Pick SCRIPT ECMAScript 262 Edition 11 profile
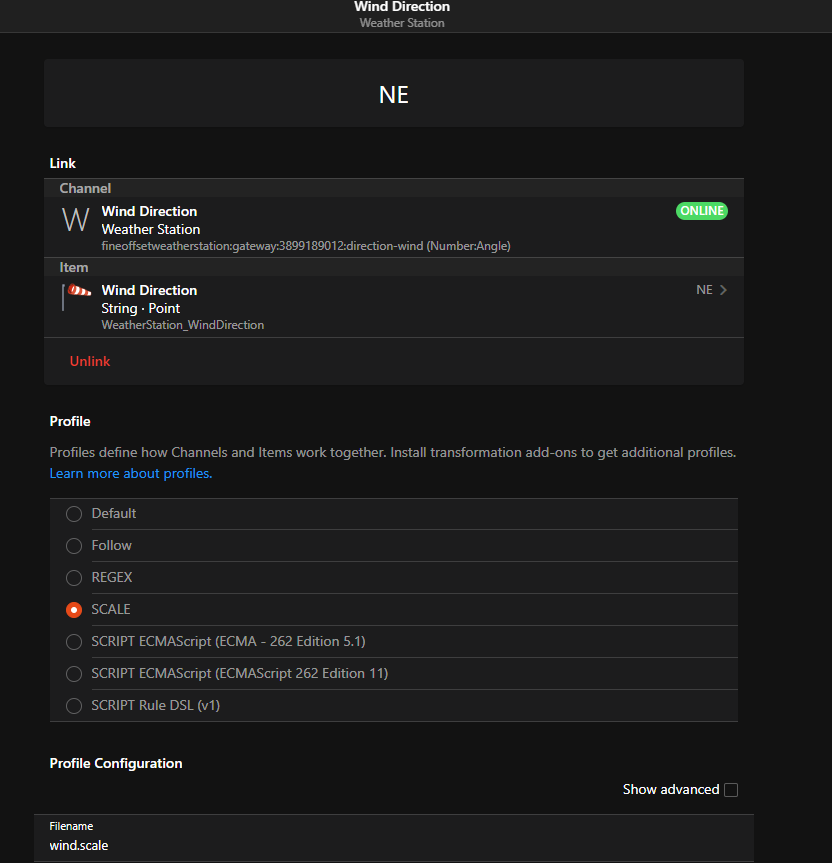The width and height of the screenshot is (832, 863). (74, 674)
